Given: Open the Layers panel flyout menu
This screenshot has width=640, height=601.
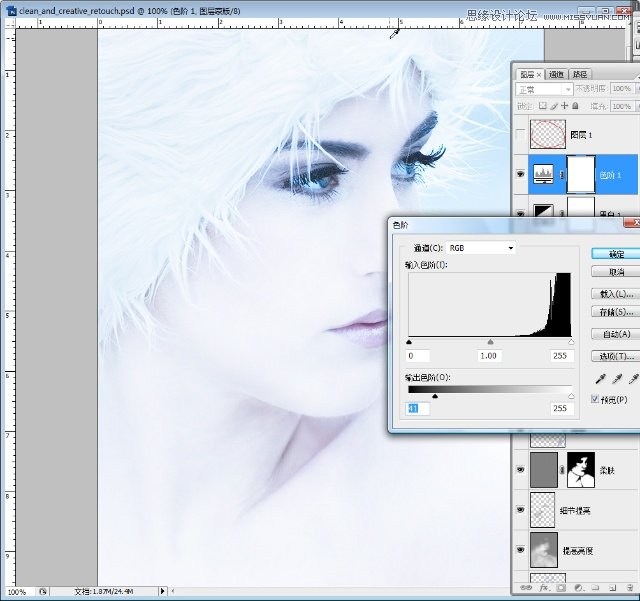Looking at the screenshot, I should tap(638, 75).
